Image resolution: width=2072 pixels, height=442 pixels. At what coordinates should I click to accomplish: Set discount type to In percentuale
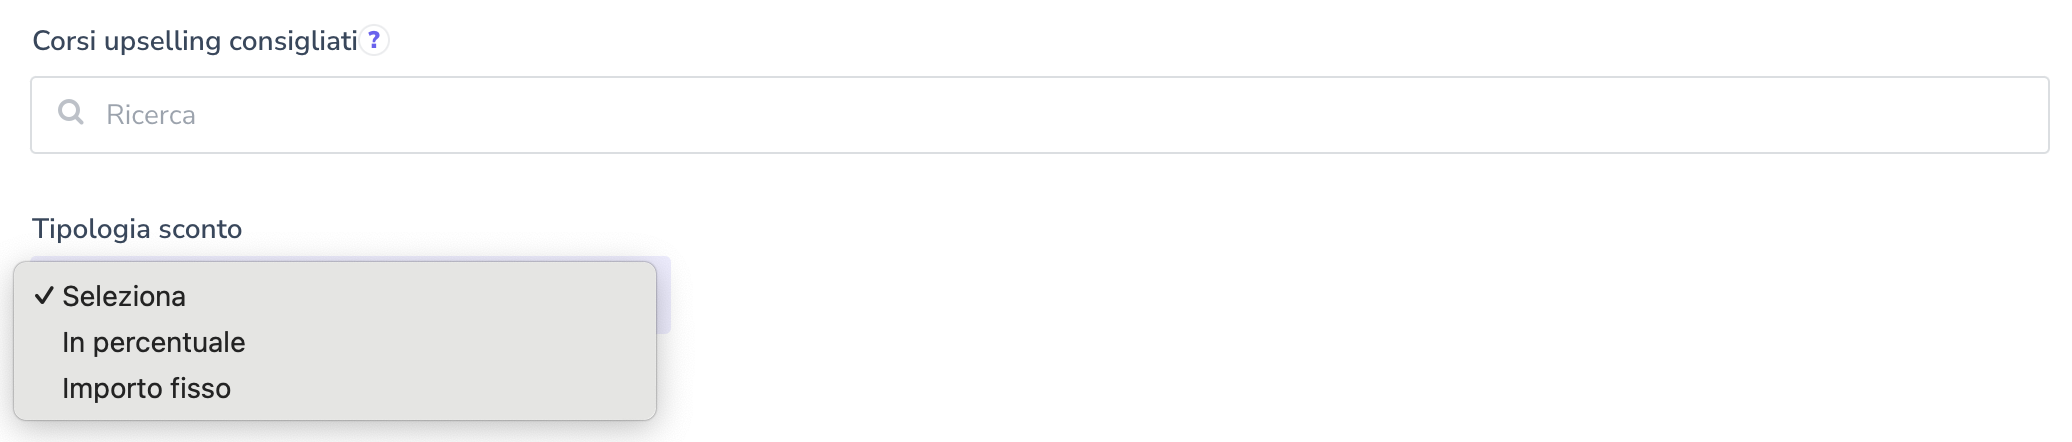(x=153, y=342)
